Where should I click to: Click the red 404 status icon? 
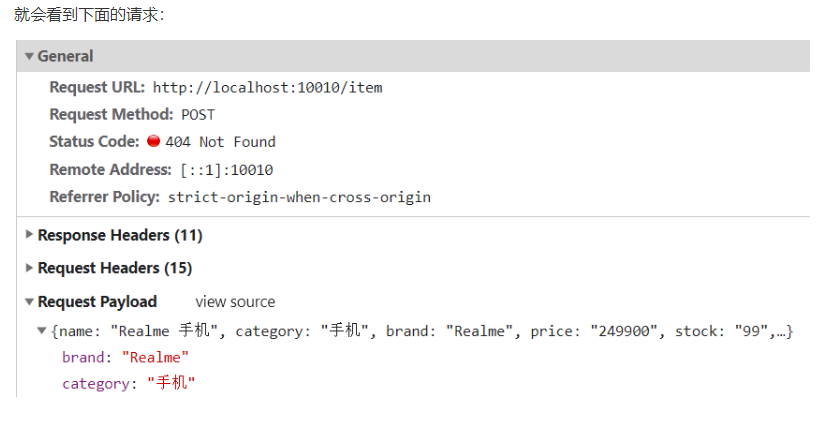[x=153, y=141]
